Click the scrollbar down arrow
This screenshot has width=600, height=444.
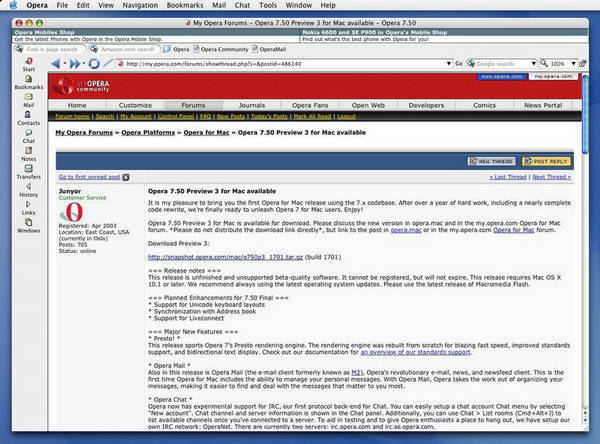pos(585,420)
